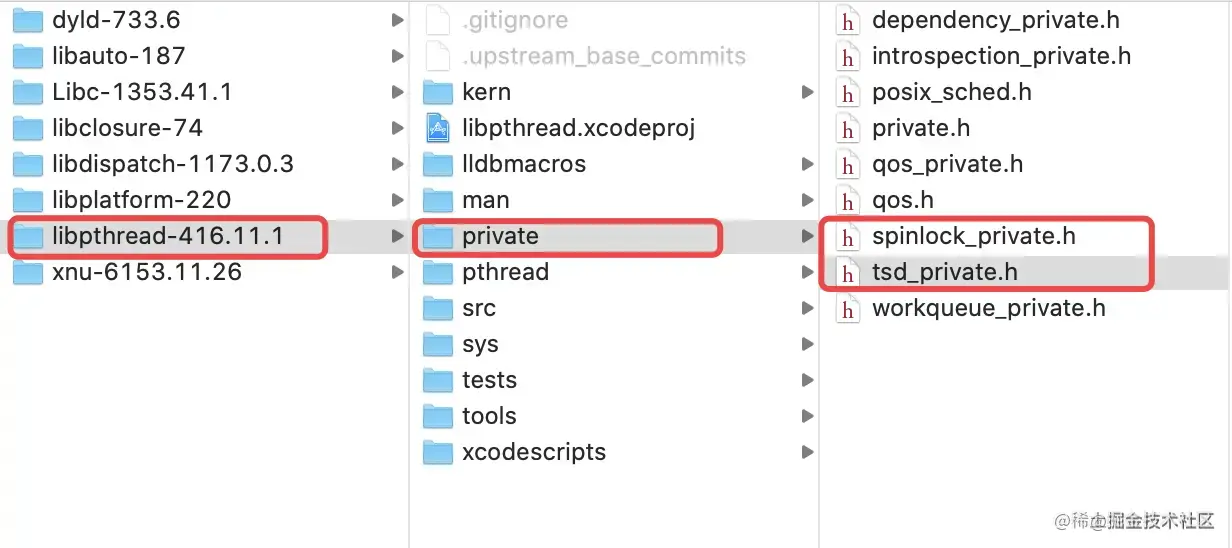Click the xnu-6153.11.26 folder icon
1232x548 pixels.
(27, 272)
